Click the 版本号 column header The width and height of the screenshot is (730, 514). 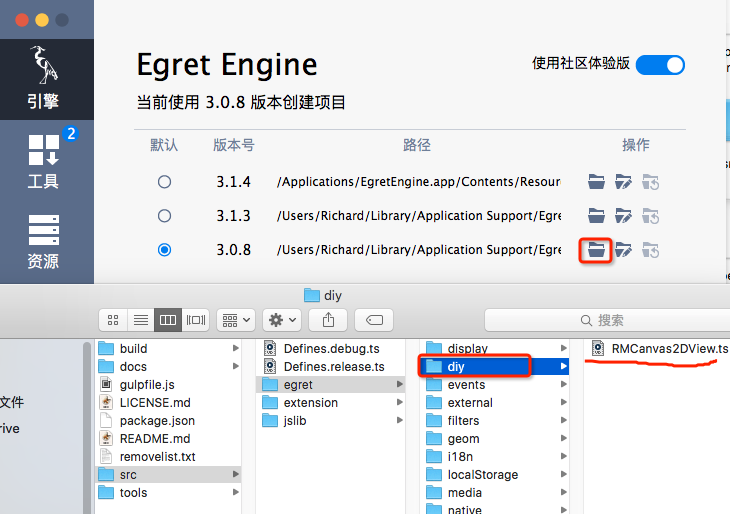click(234, 145)
